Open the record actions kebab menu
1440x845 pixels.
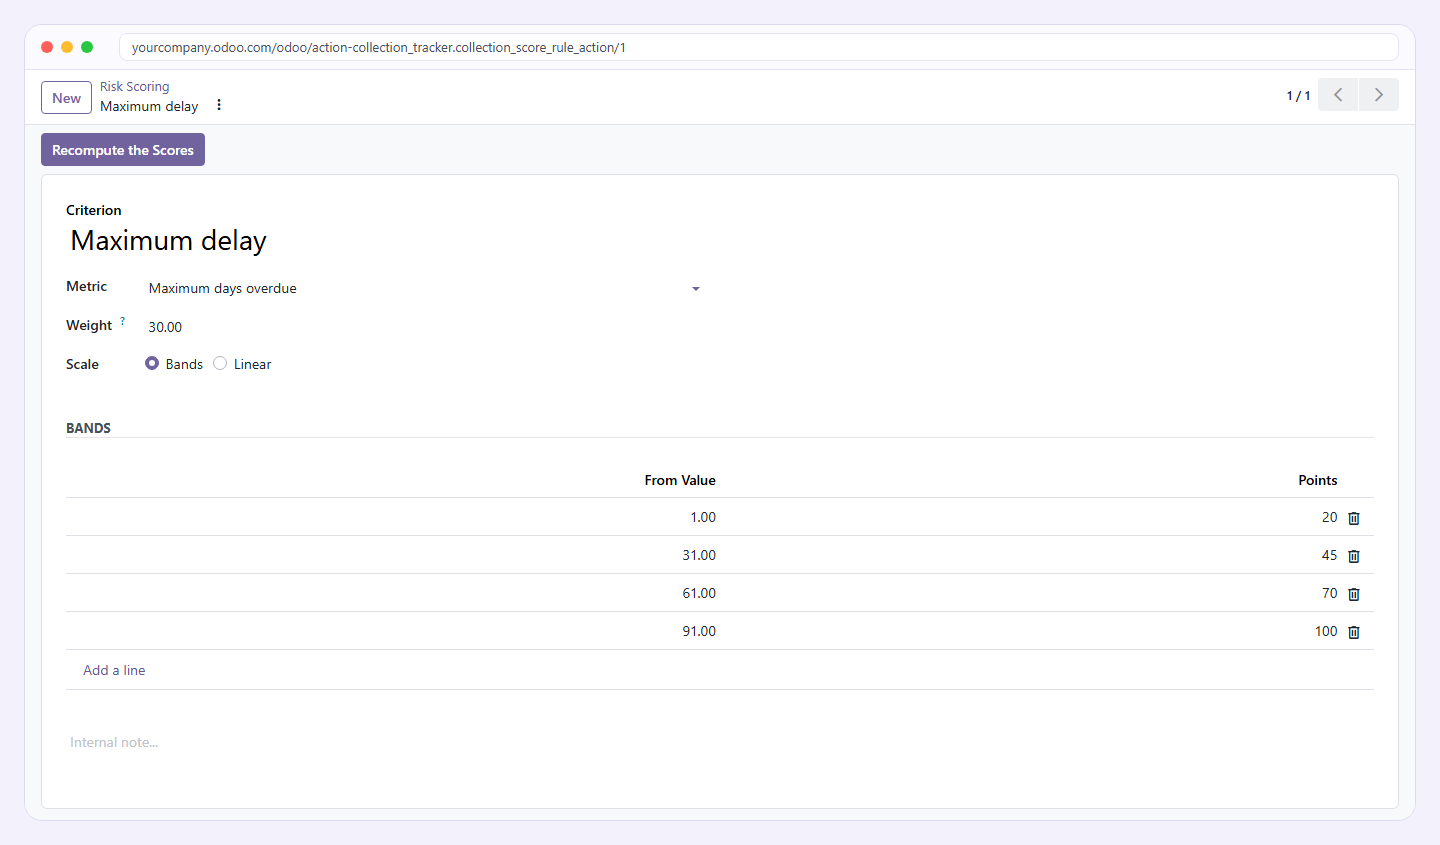click(219, 105)
